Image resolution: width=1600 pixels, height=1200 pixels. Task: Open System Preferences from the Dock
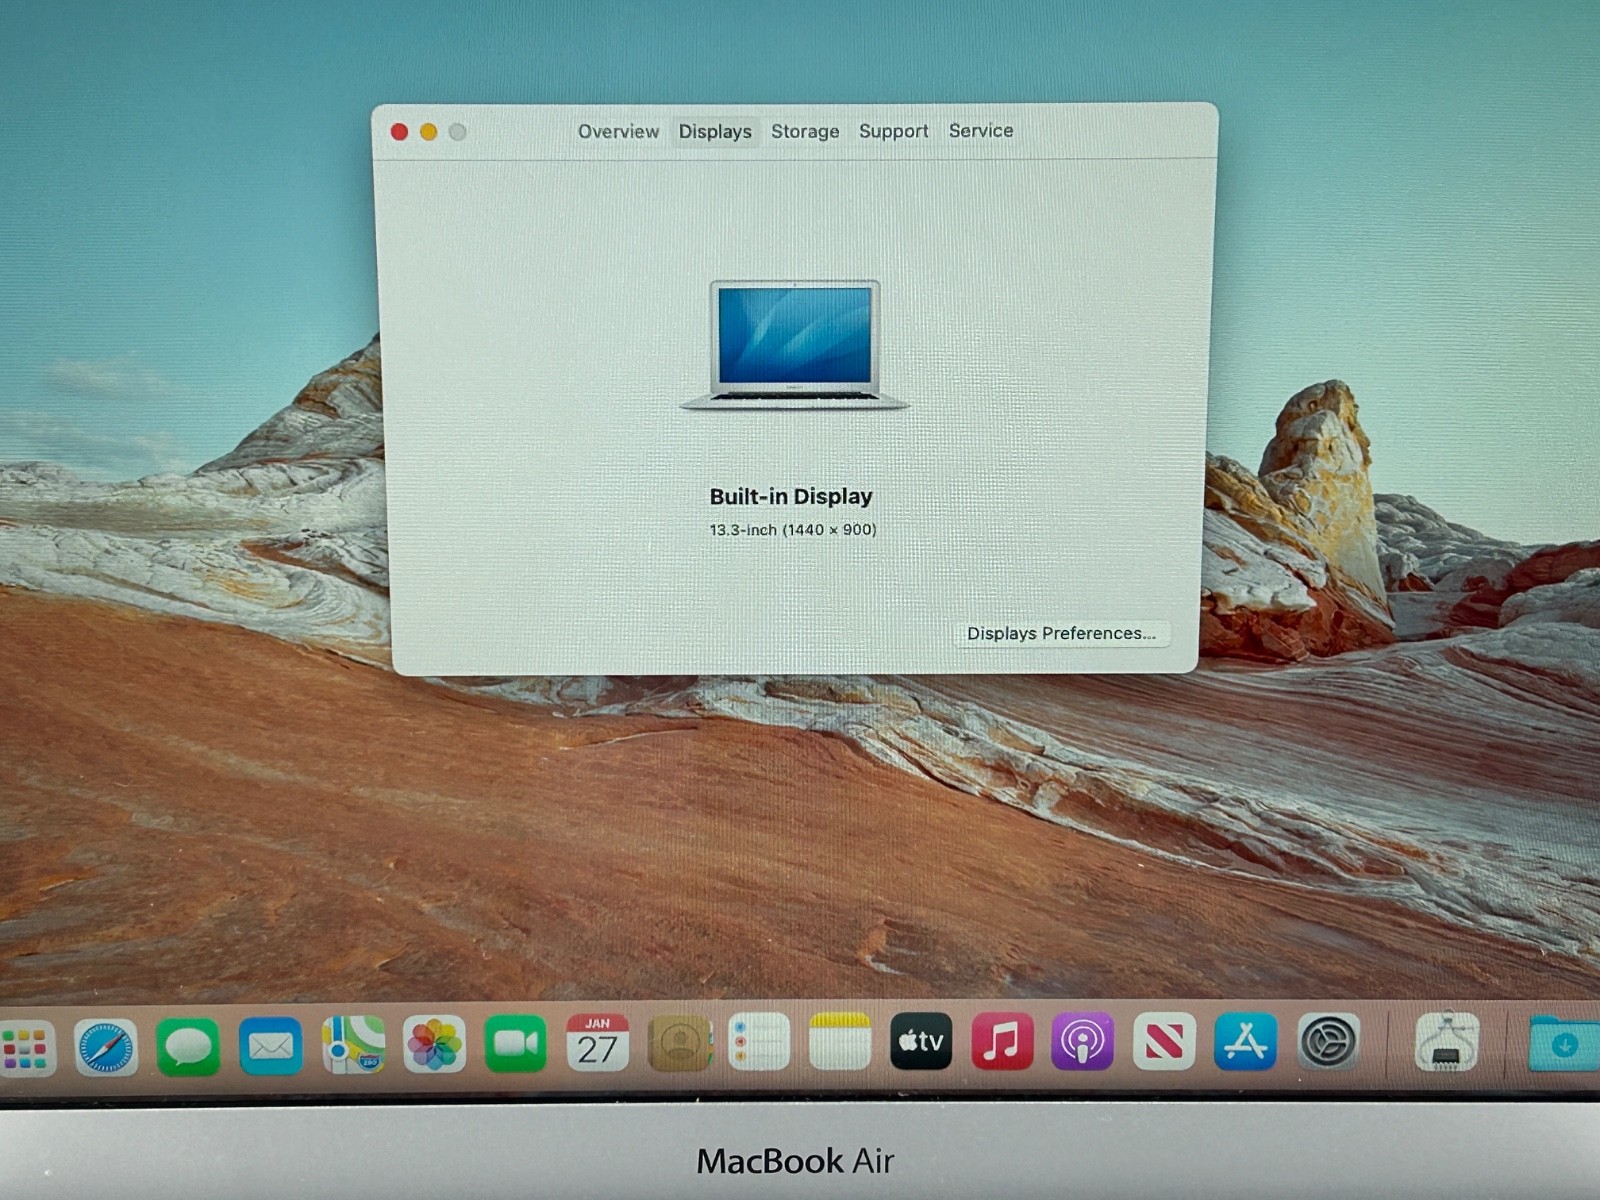[1328, 1041]
